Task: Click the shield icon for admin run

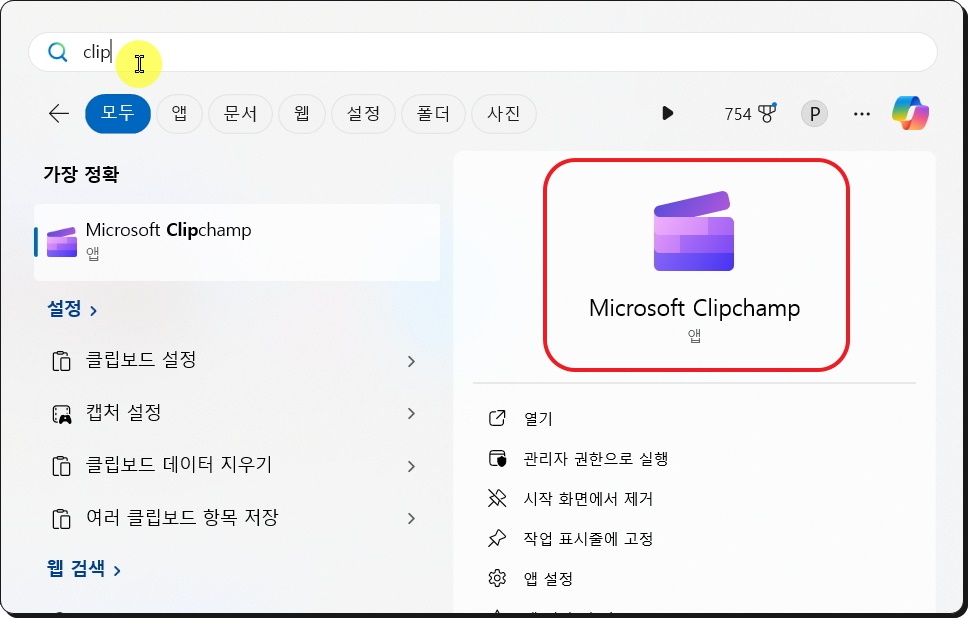Action: (x=497, y=458)
